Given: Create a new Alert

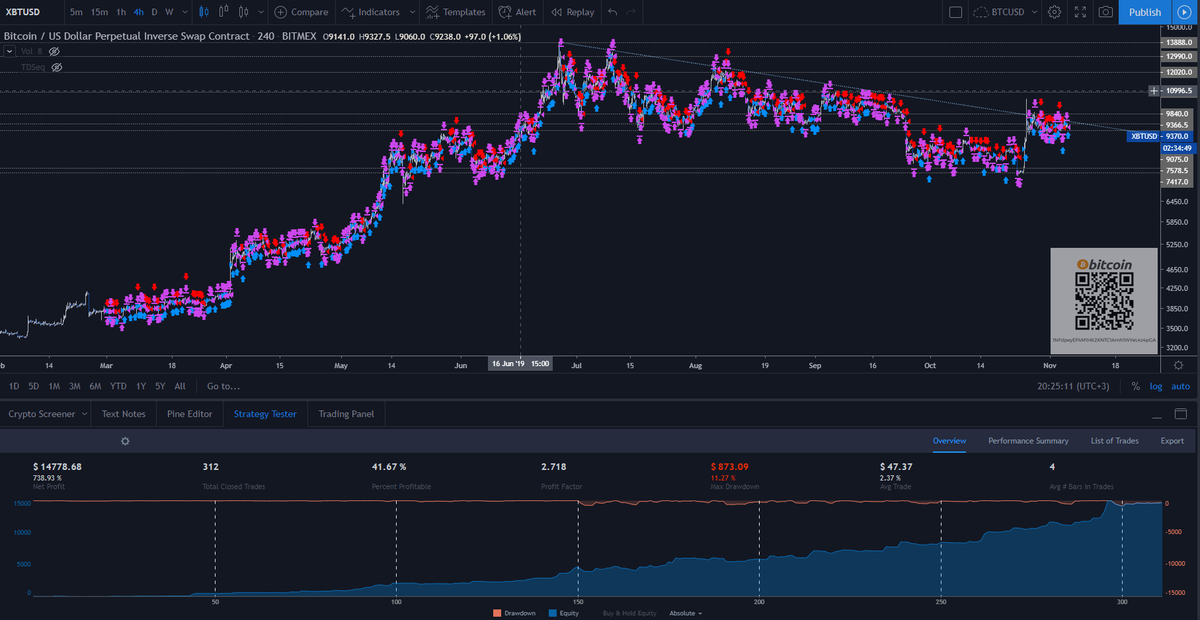Looking at the screenshot, I should [516, 12].
